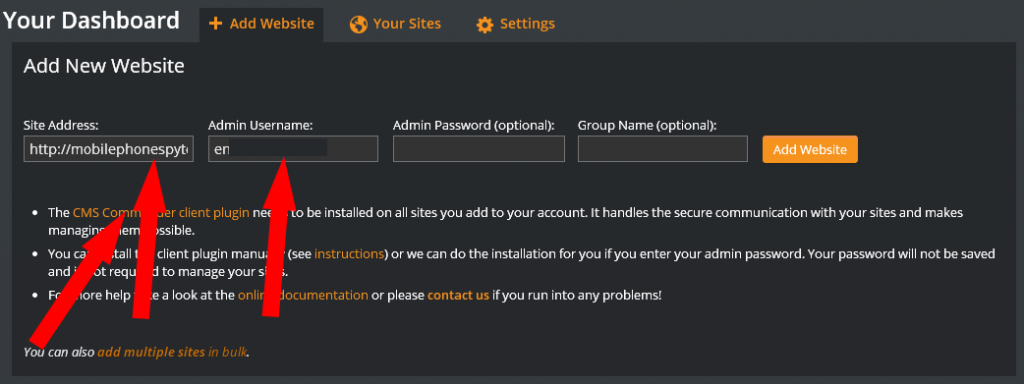The image size is (1024, 384).
Task: Click the plus icon on Add Website tab
Action: point(216,24)
